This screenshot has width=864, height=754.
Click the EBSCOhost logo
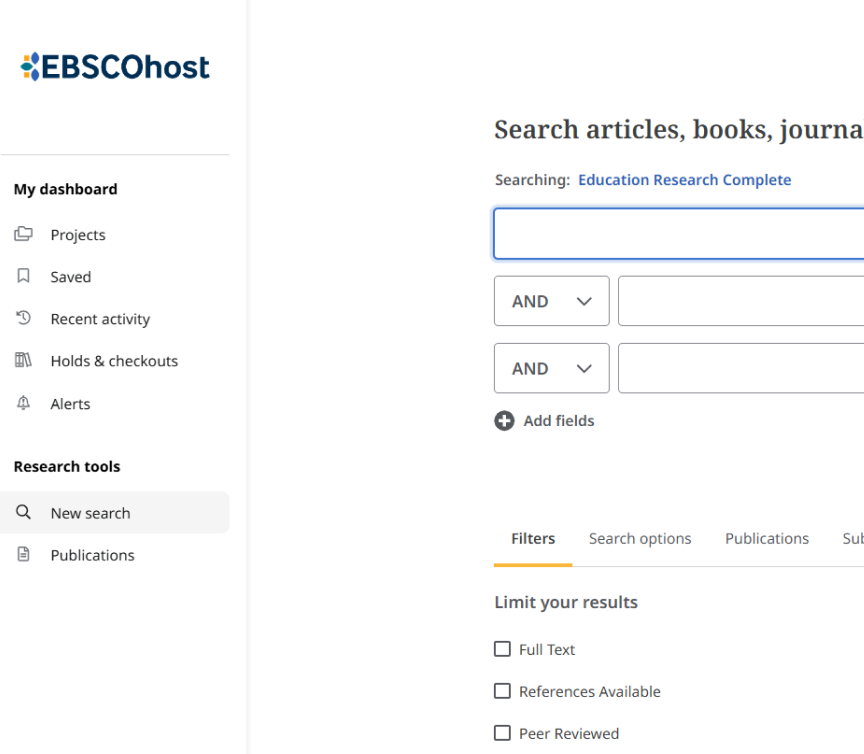point(115,67)
